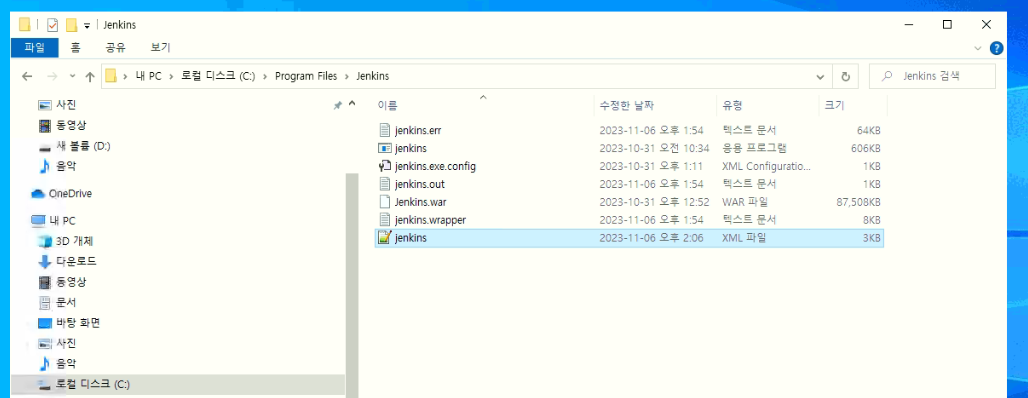Viewport: 1028px width, 398px height.
Task: Click Program Files in the address path
Action: (x=306, y=76)
